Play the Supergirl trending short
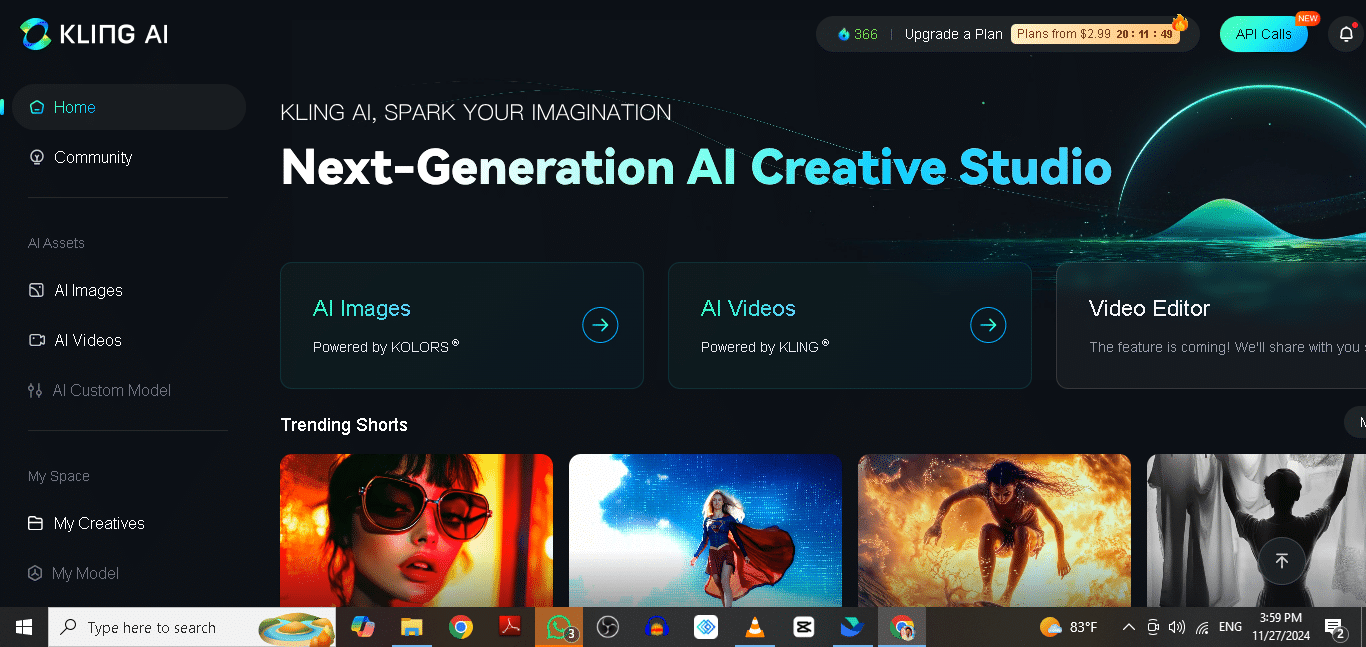Viewport: 1366px width, 647px height. (705, 530)
